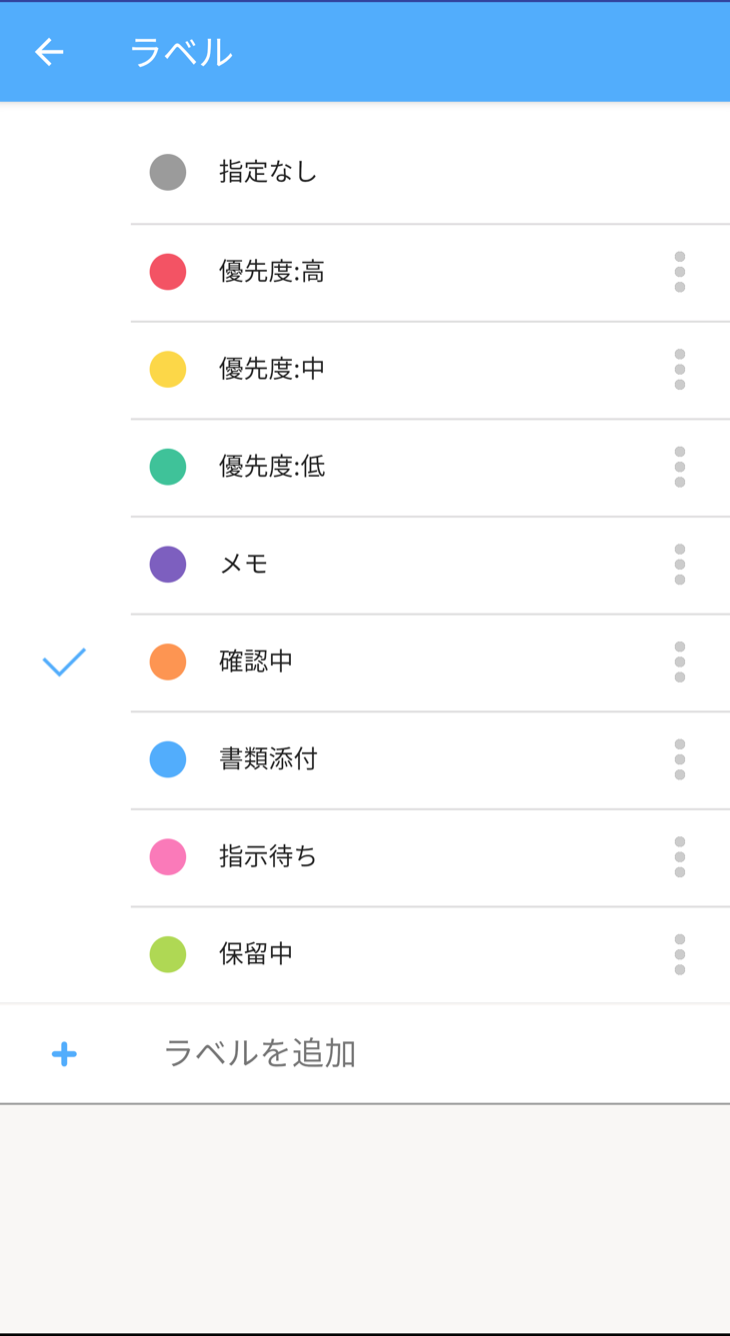The width and height of the screenshot is (730, 1336).
Task: Click the yellow 優先度:中 color dot
Action: [168, 369]
